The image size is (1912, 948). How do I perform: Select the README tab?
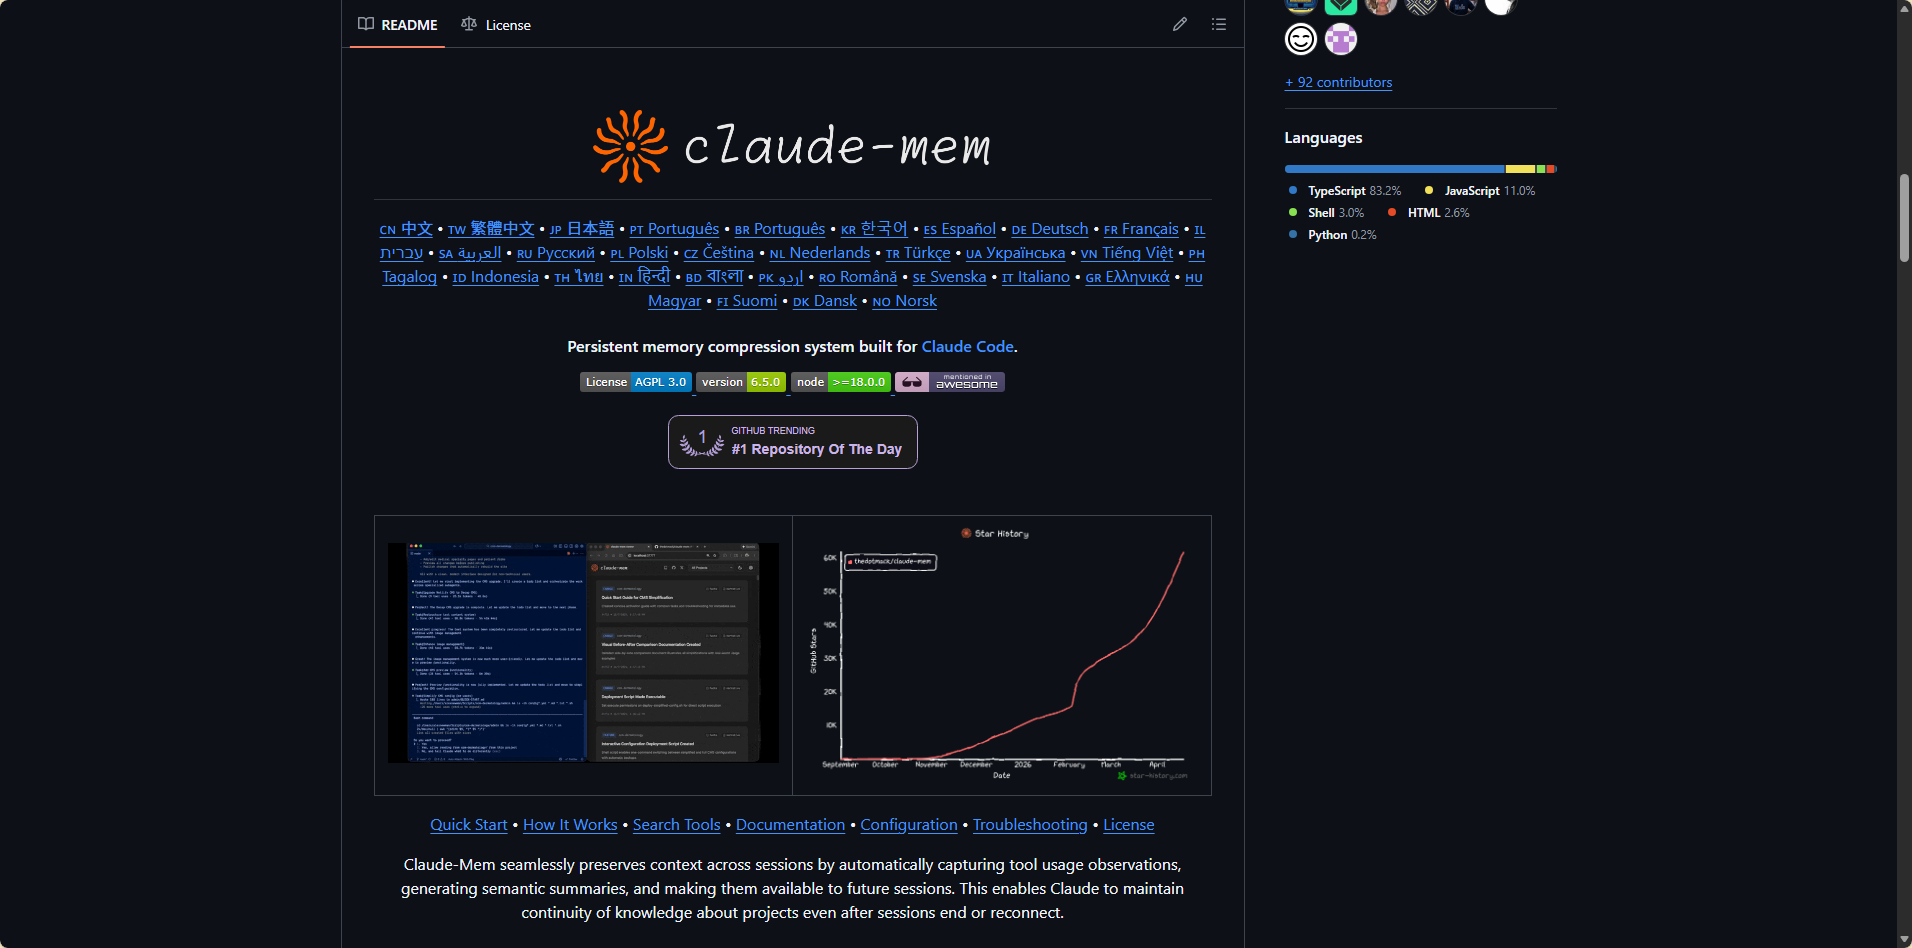[x=398, y=25]
